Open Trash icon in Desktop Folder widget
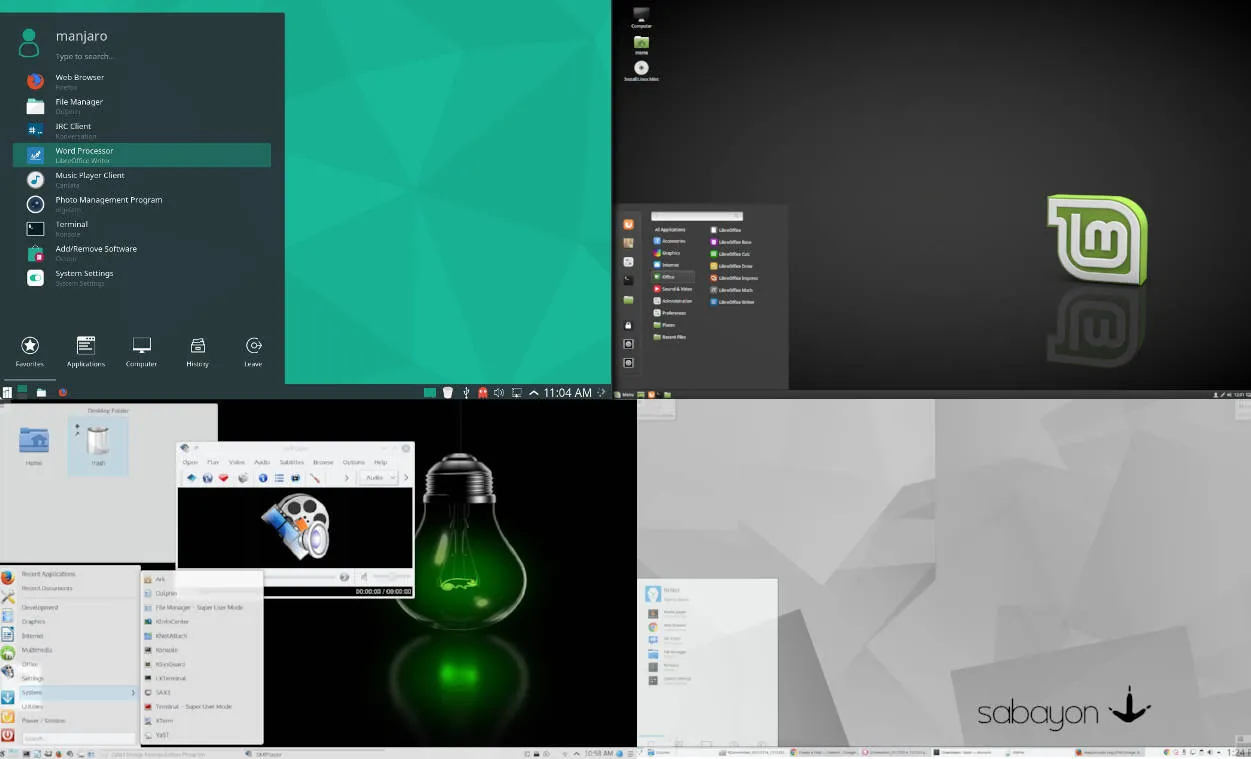1251x759 pixels. point(97,446)
